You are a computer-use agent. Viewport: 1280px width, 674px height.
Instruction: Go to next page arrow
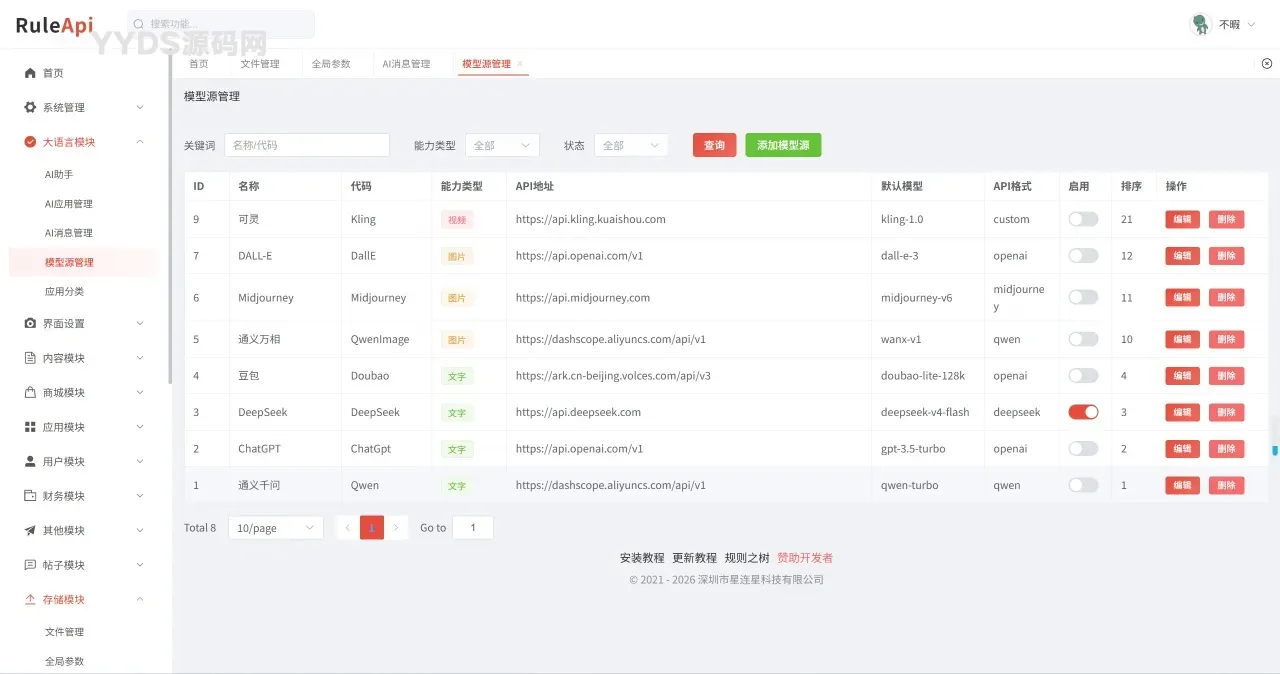[397, 527]
